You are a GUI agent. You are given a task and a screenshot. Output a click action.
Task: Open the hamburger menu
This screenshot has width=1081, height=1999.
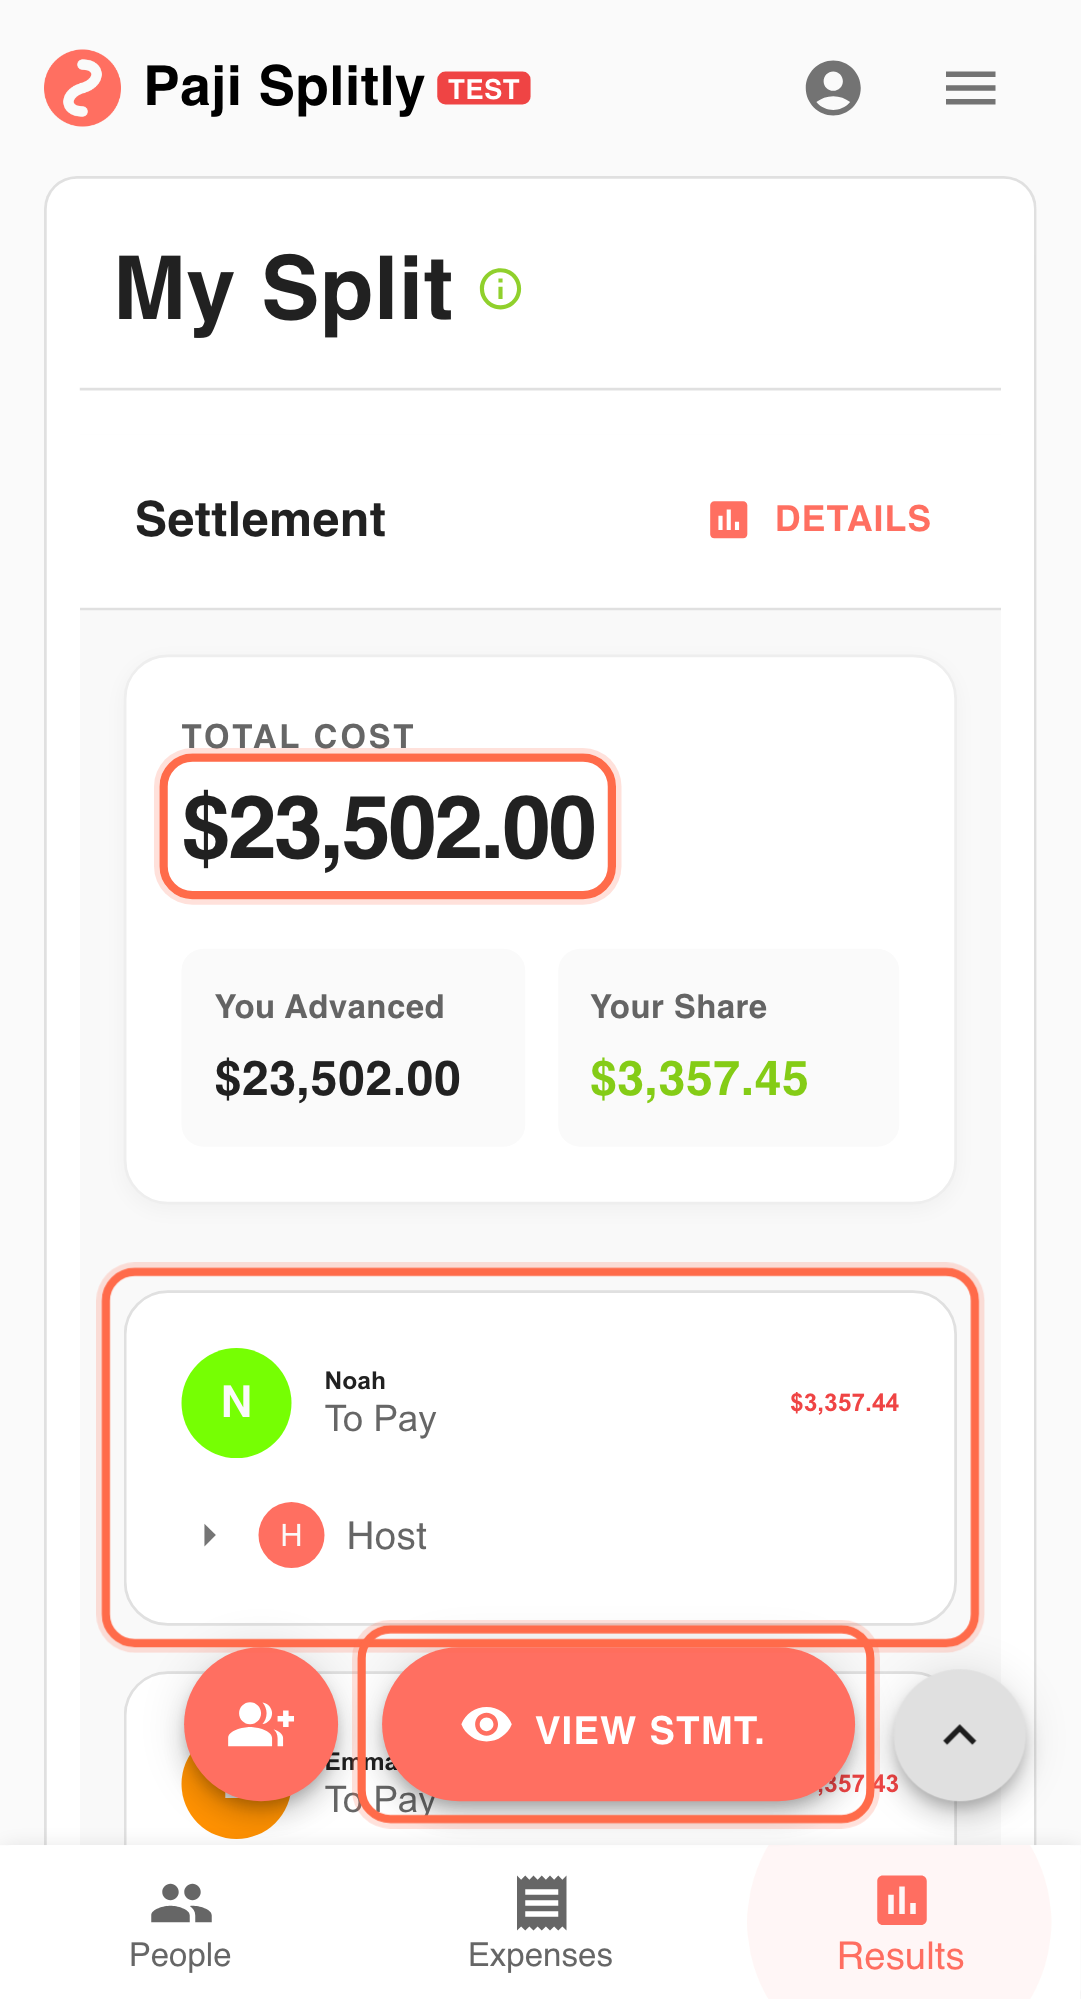(970, 88)
